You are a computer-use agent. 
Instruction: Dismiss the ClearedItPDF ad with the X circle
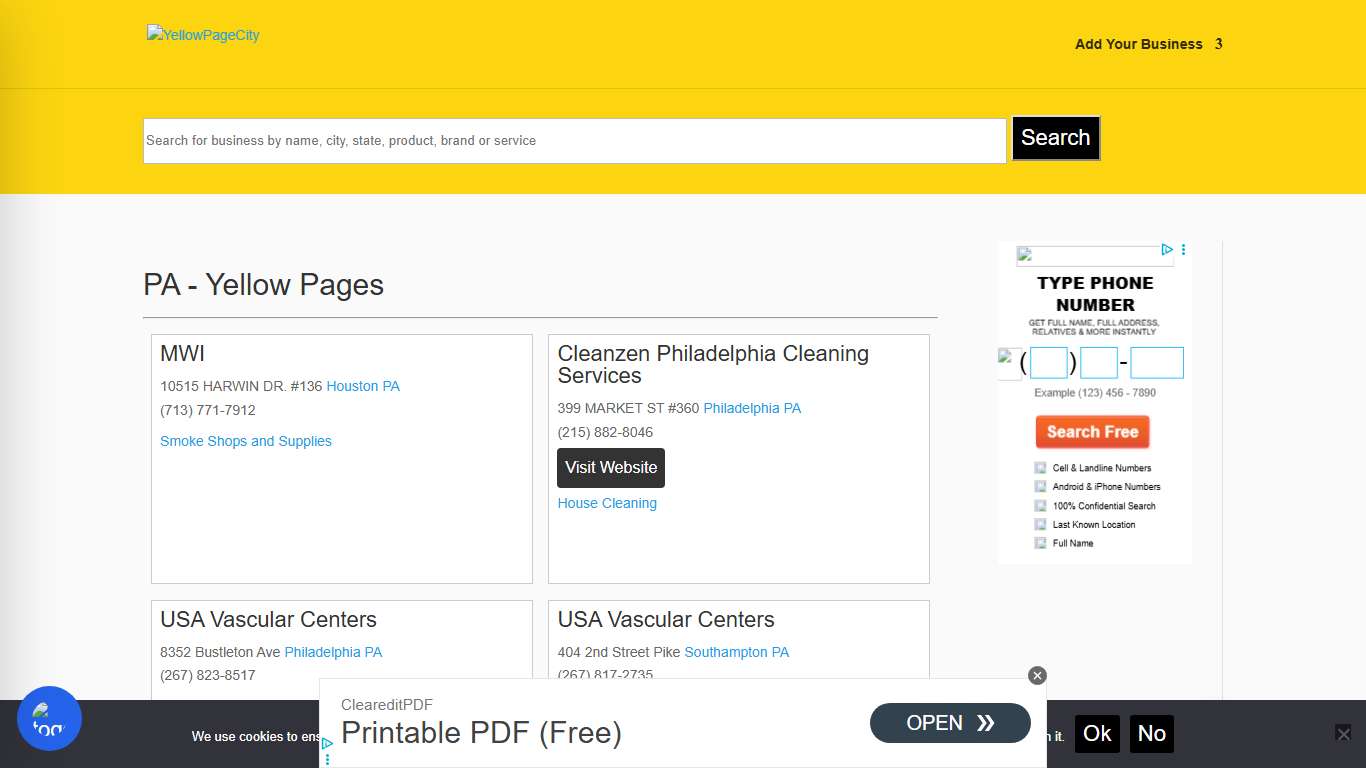click(x=1037, y=675)
